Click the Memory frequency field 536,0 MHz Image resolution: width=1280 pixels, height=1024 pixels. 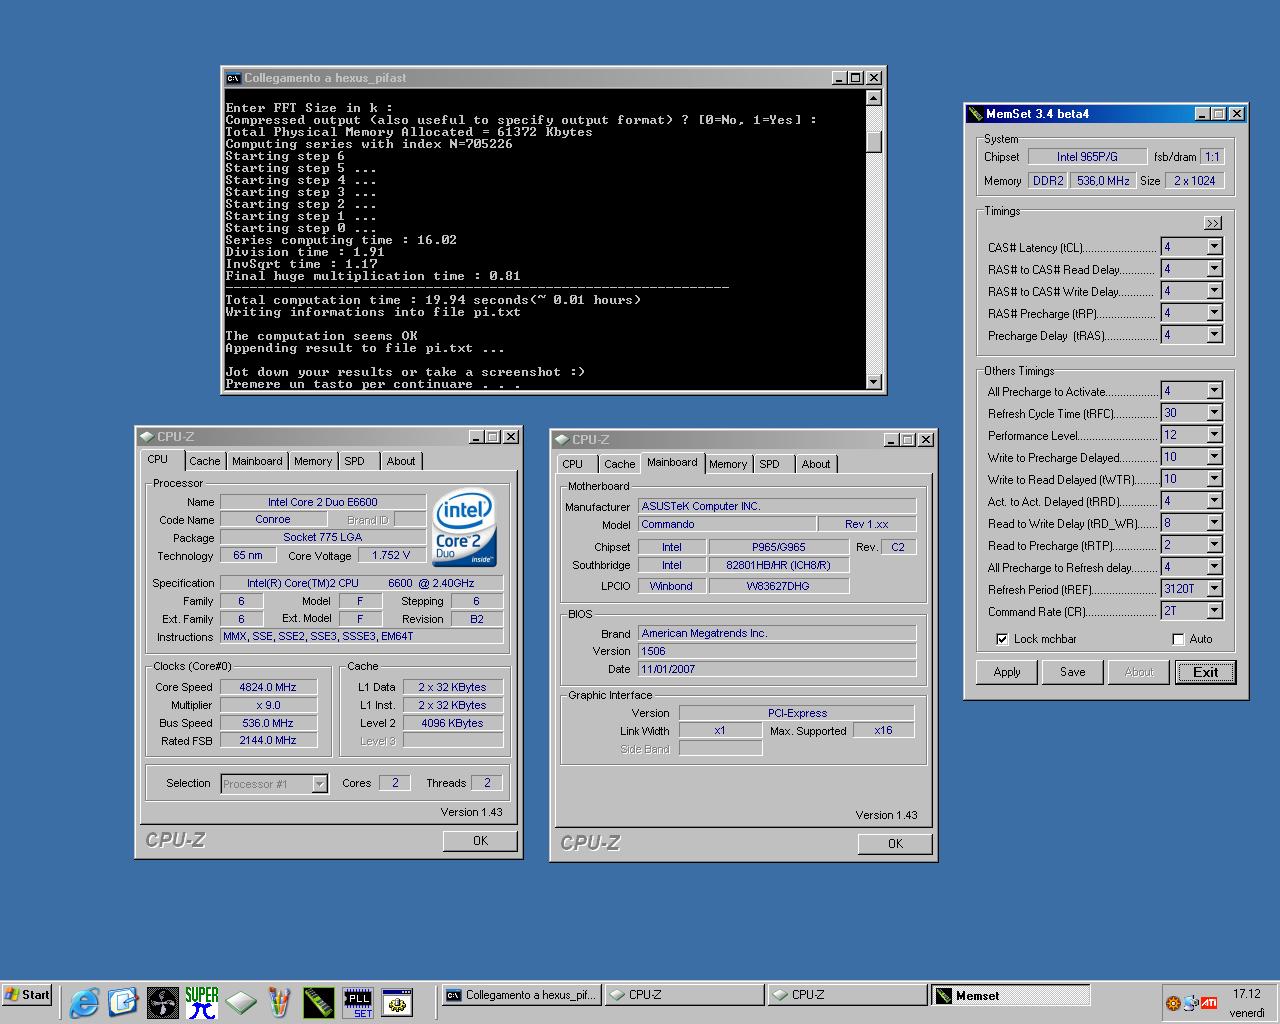(1103, 181)
